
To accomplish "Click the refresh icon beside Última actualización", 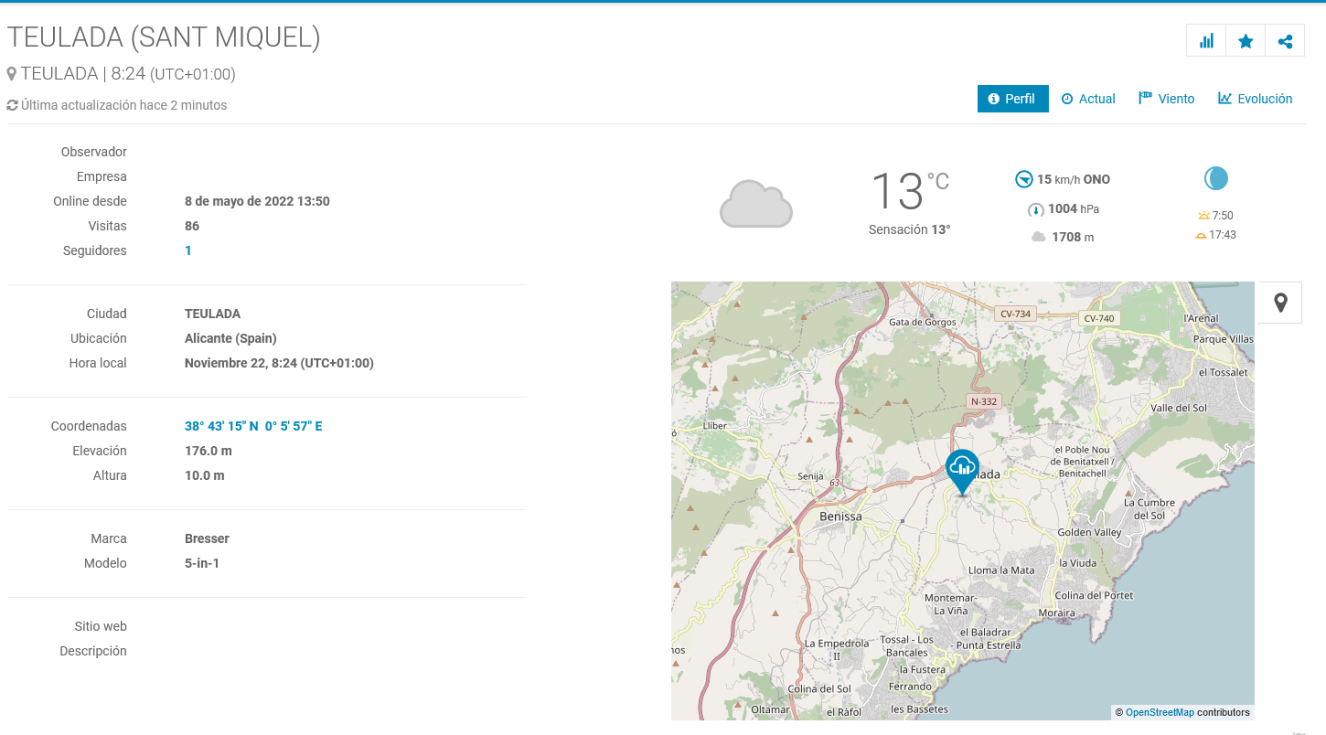I will (12, 105).
